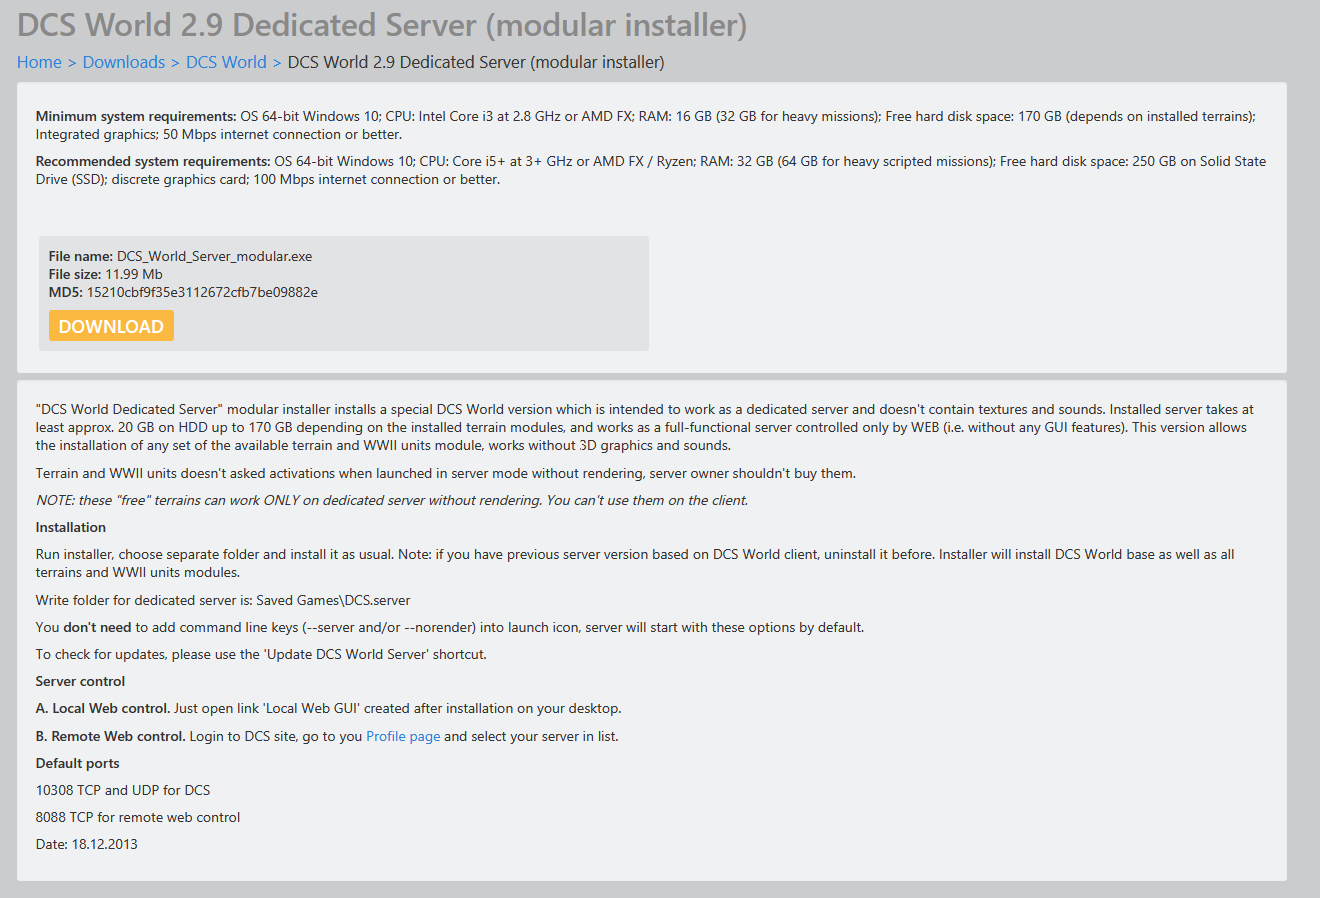Click 'Minimum system requirements:' label

pyautogui.click(x=136, y=116)
